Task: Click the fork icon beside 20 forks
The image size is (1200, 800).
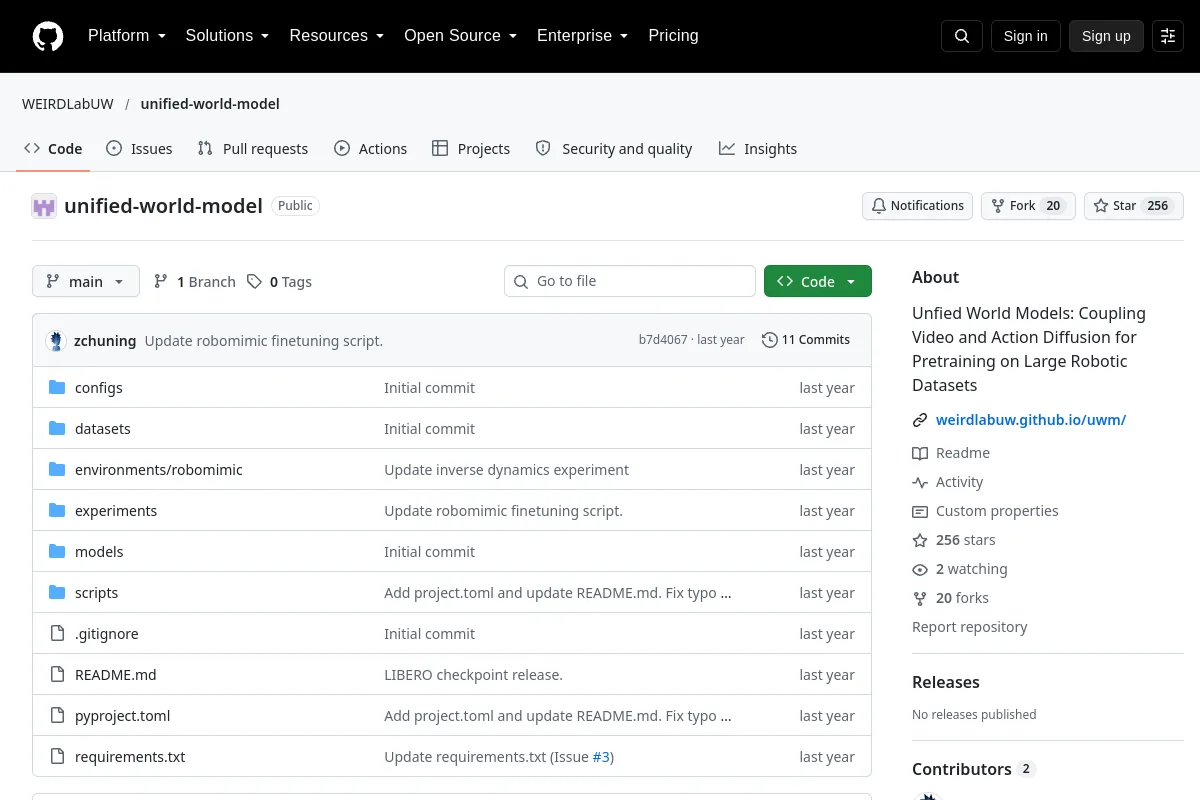Action: 920,598
